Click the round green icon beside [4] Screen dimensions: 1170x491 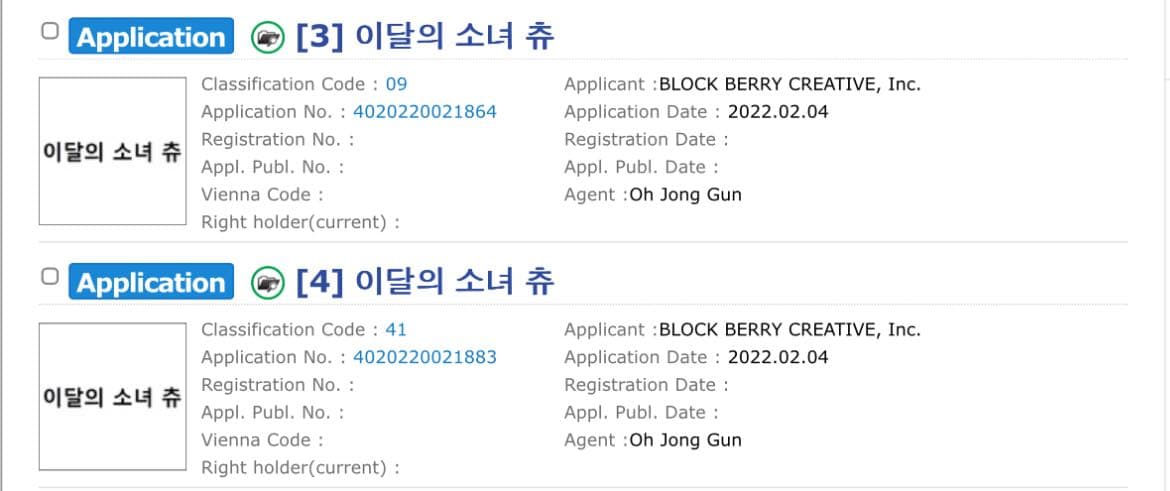[x=267, y=283]
